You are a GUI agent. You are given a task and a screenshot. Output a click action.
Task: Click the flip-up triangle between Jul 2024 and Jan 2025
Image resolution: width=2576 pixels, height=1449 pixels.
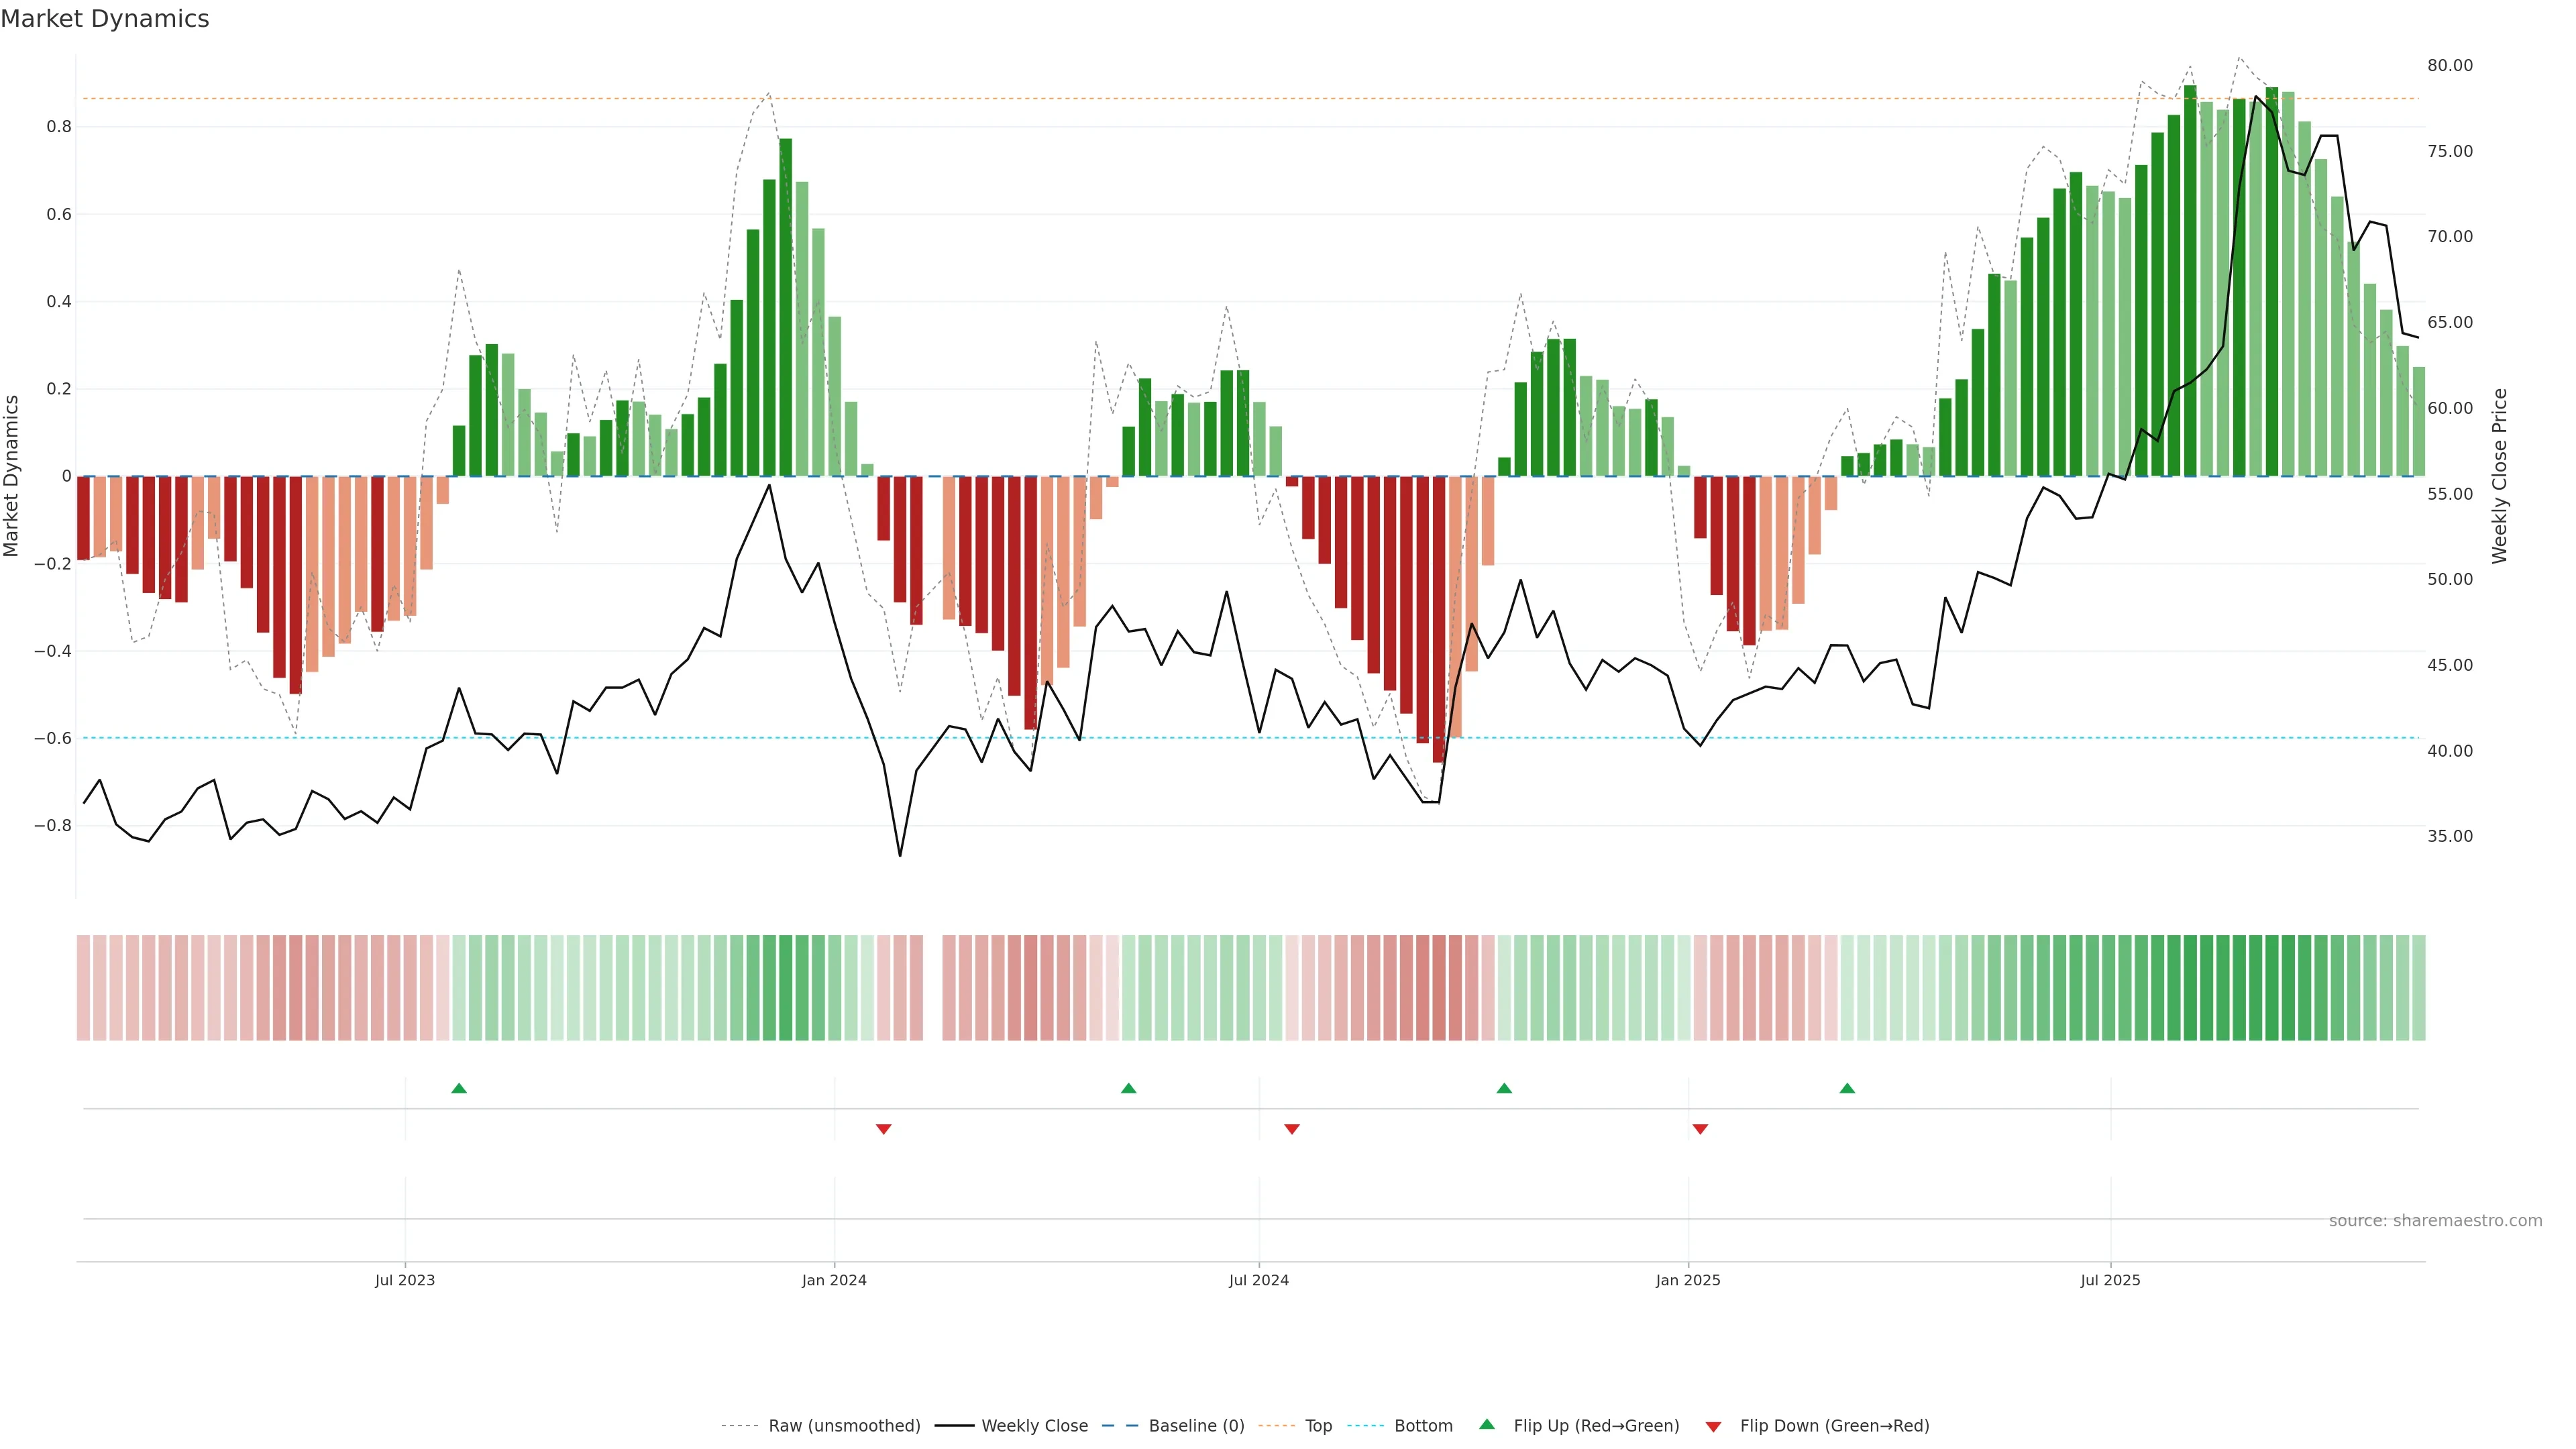(x=1504, y=1088)
